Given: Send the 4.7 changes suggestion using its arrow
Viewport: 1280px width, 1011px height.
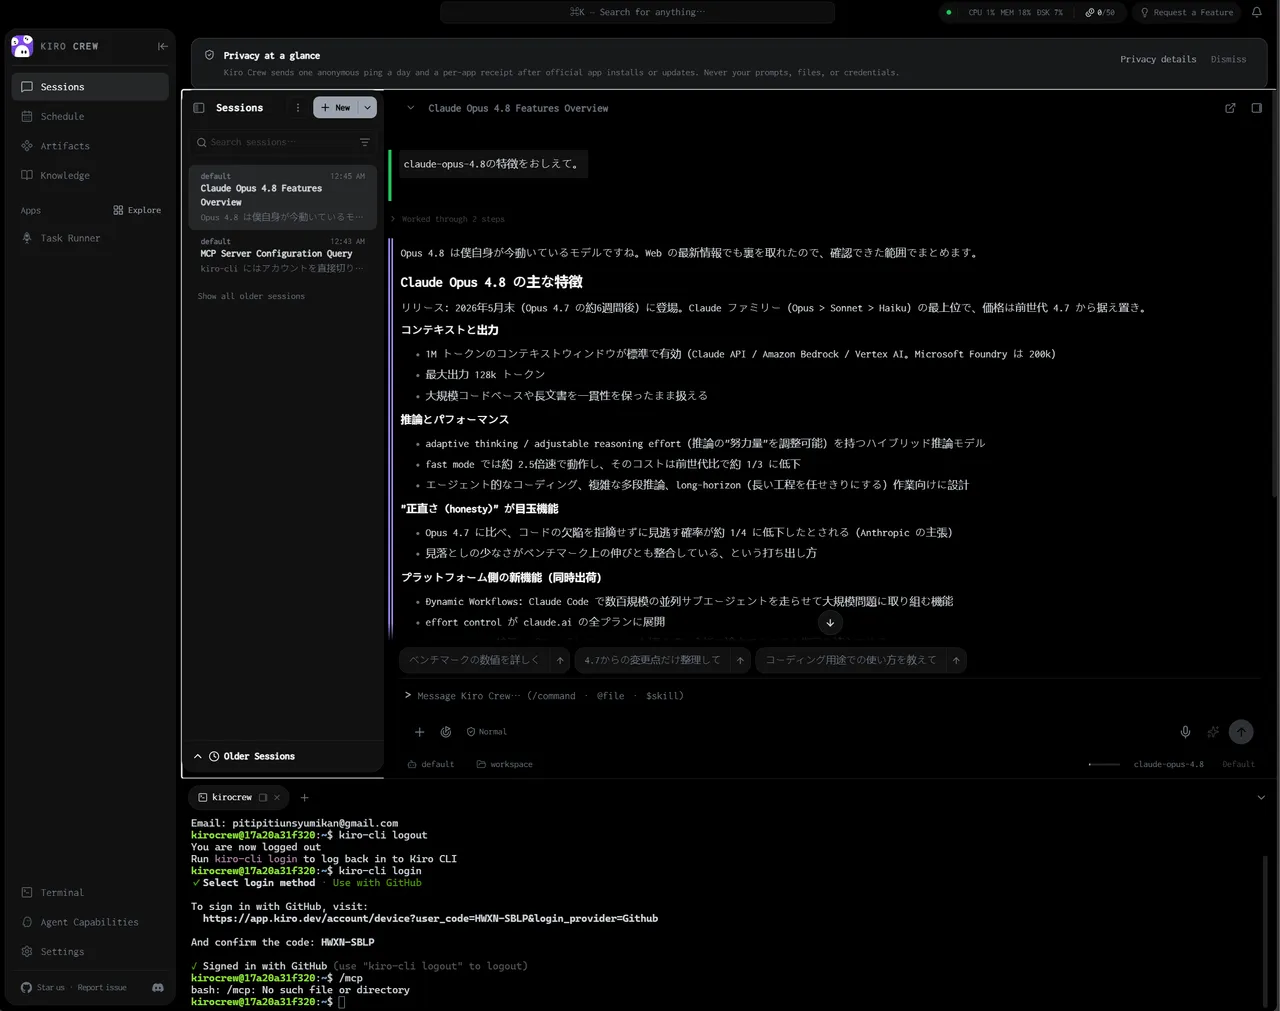Looking at the screenshot, I should (x=740, y=660).
